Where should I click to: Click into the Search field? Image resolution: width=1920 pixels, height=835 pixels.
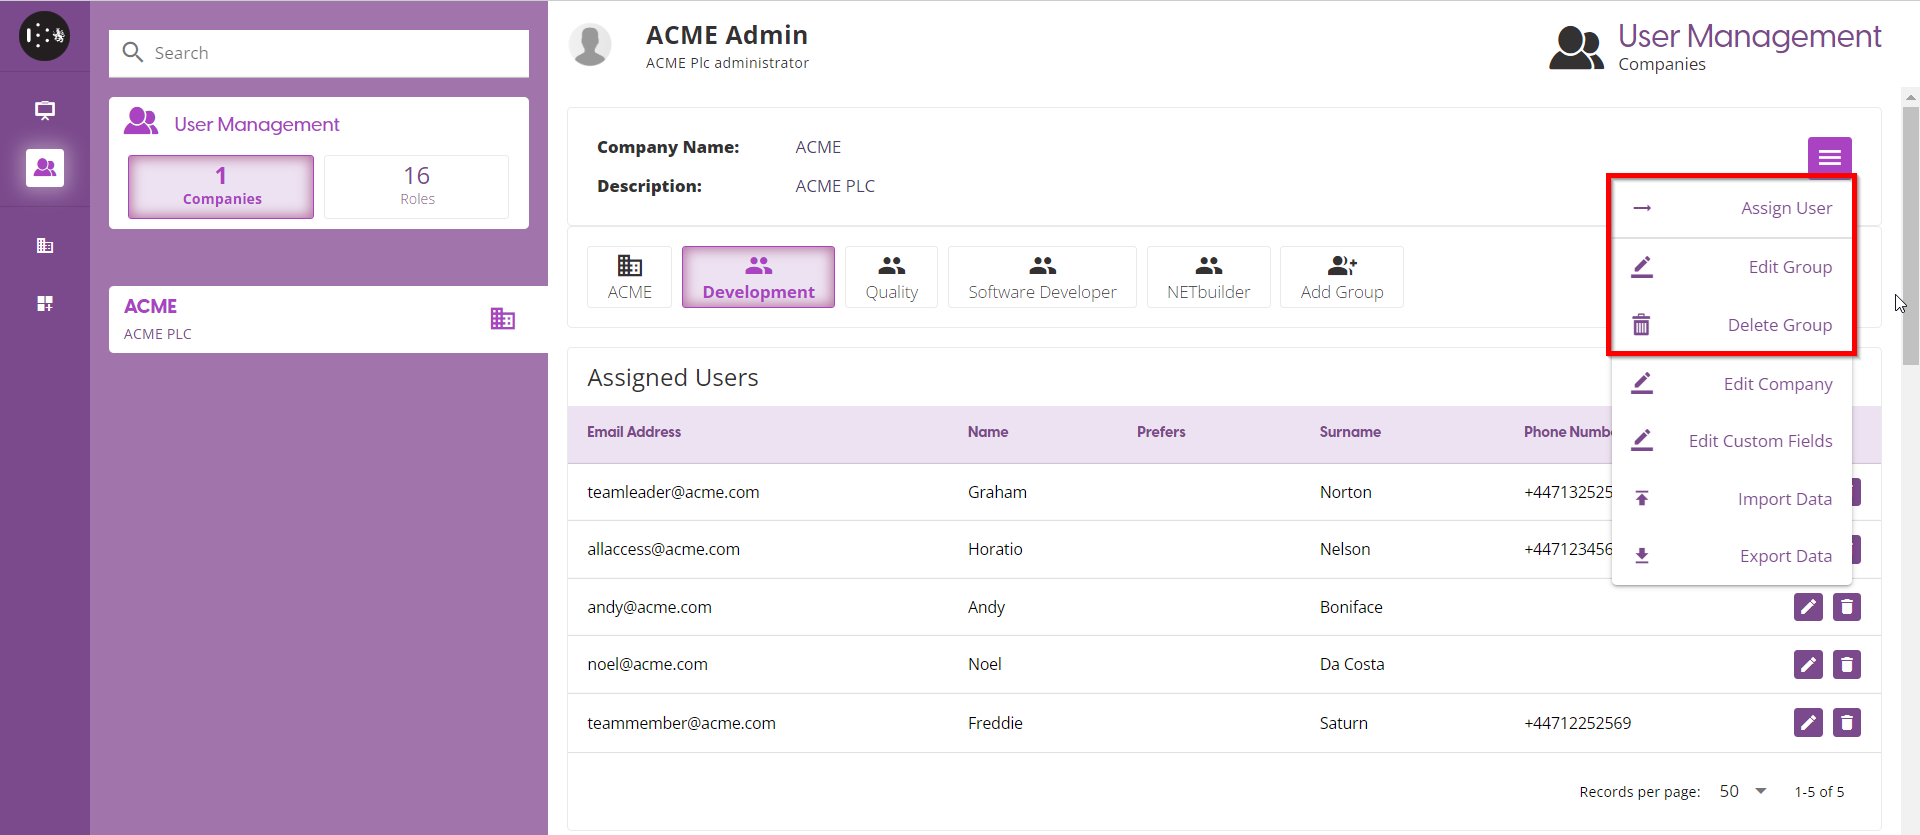[330, 53]
